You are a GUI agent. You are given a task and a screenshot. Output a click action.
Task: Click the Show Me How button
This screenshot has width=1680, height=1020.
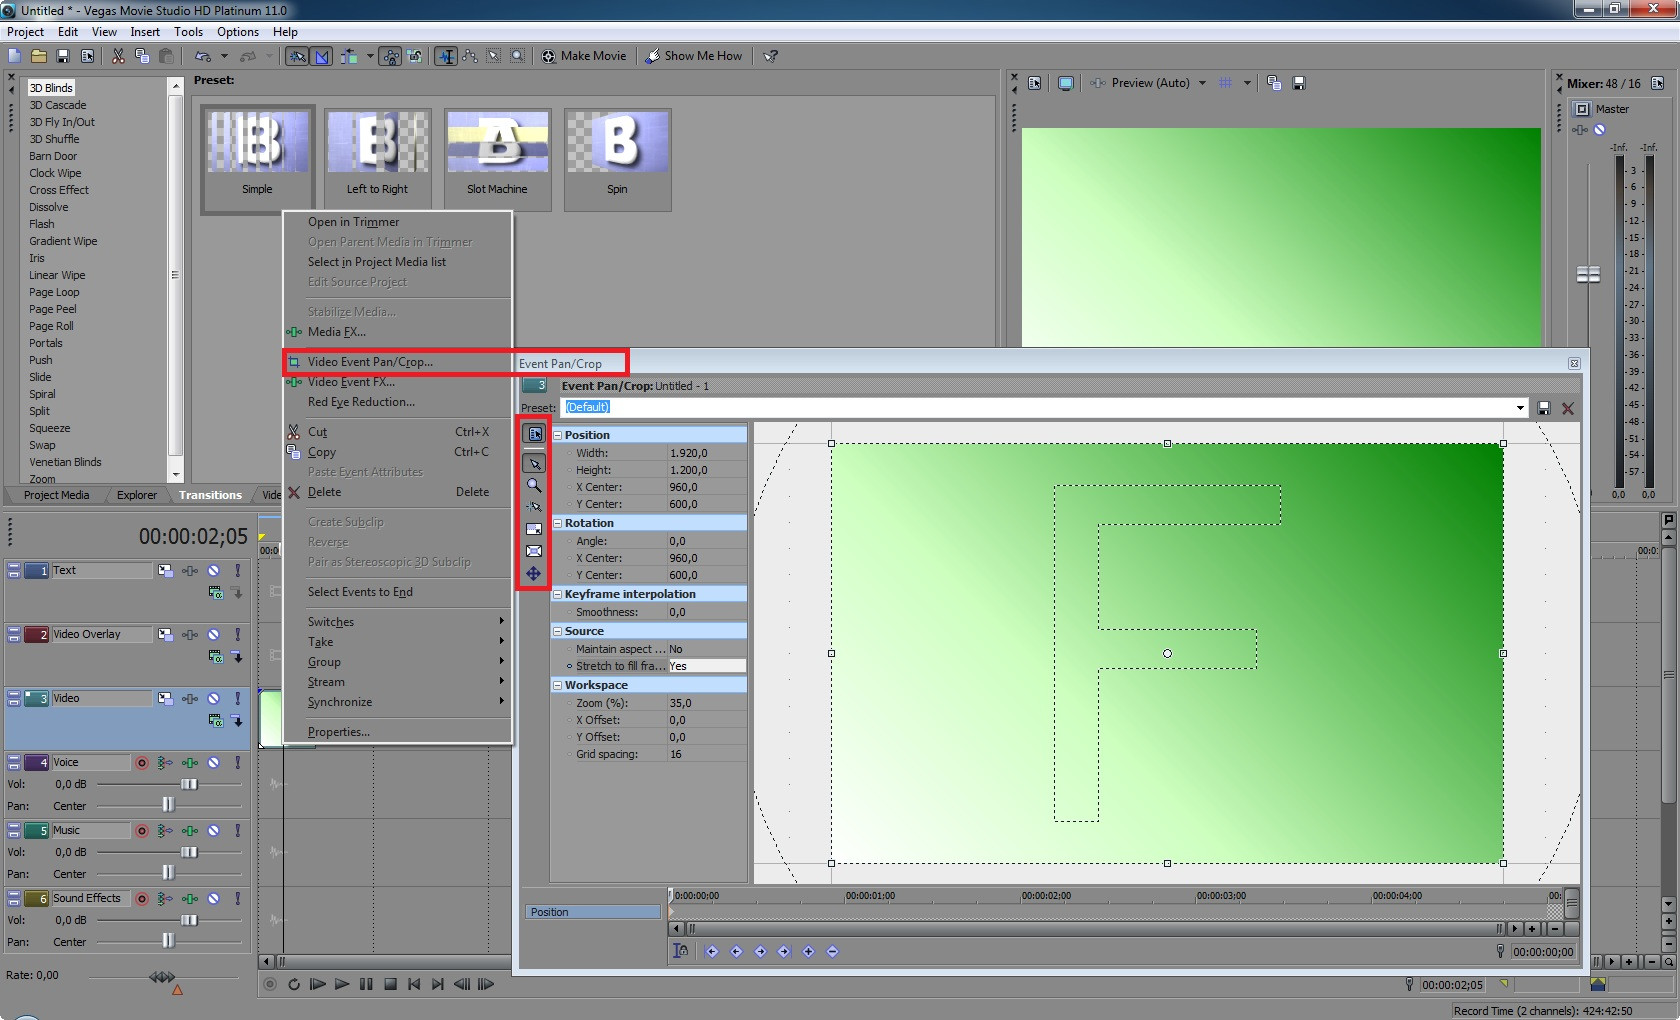pyautogui.click(x=695, y=56)
